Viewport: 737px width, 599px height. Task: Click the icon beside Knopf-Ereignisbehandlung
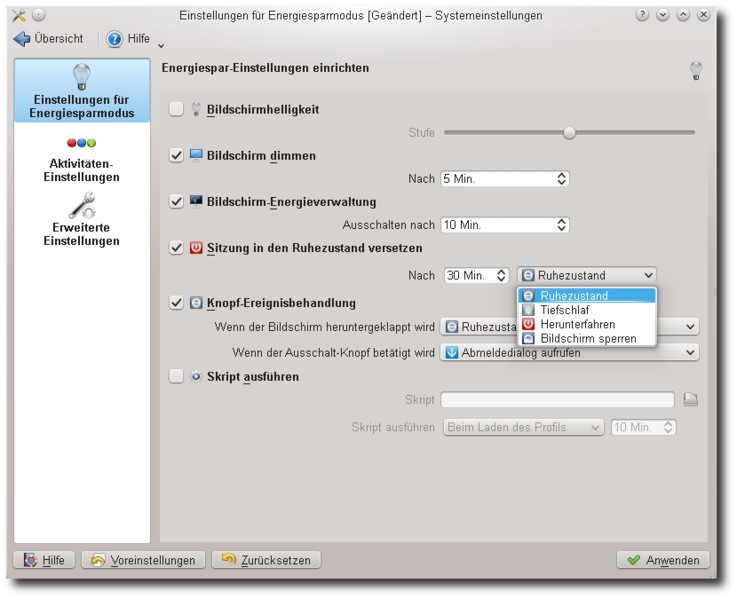(x=196, y=302)
